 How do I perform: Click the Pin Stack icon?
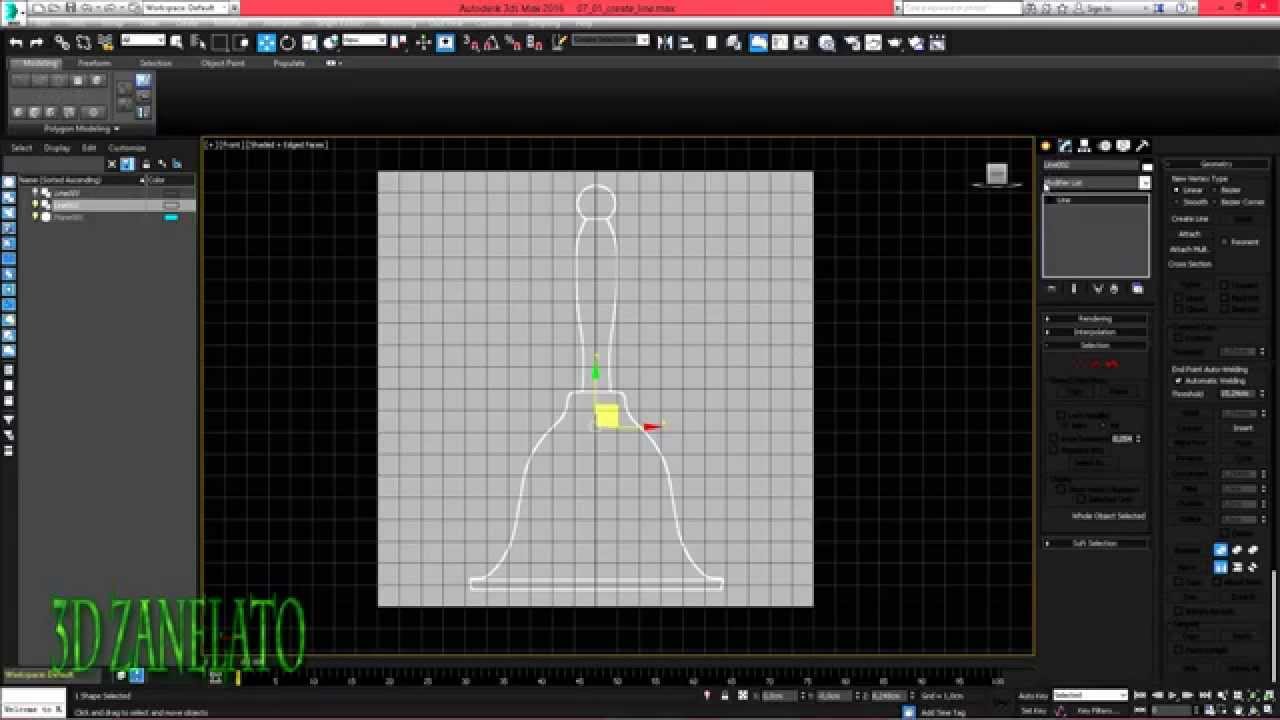pos(1051,289)
